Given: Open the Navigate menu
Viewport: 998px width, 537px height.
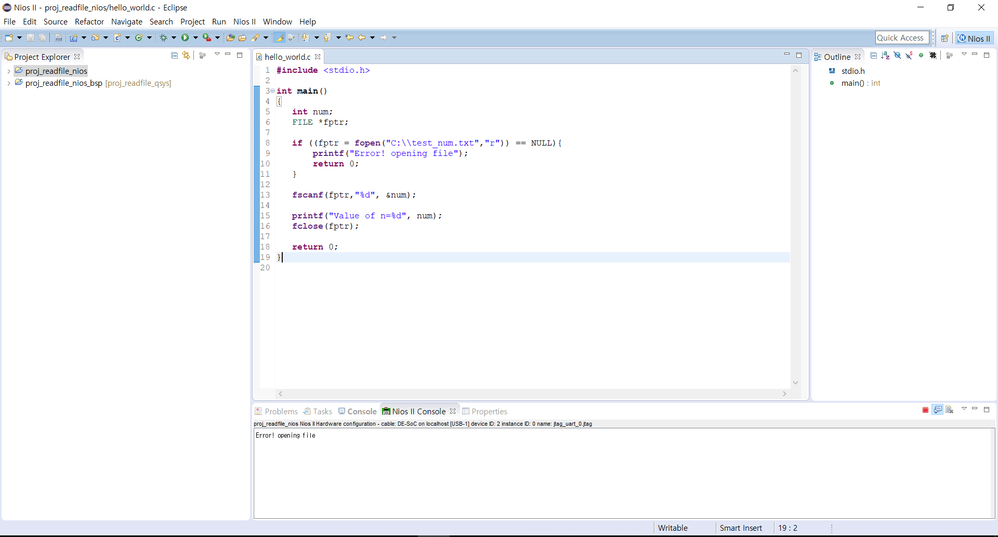Looking at the screenshot, I should [x=126, y=21].
